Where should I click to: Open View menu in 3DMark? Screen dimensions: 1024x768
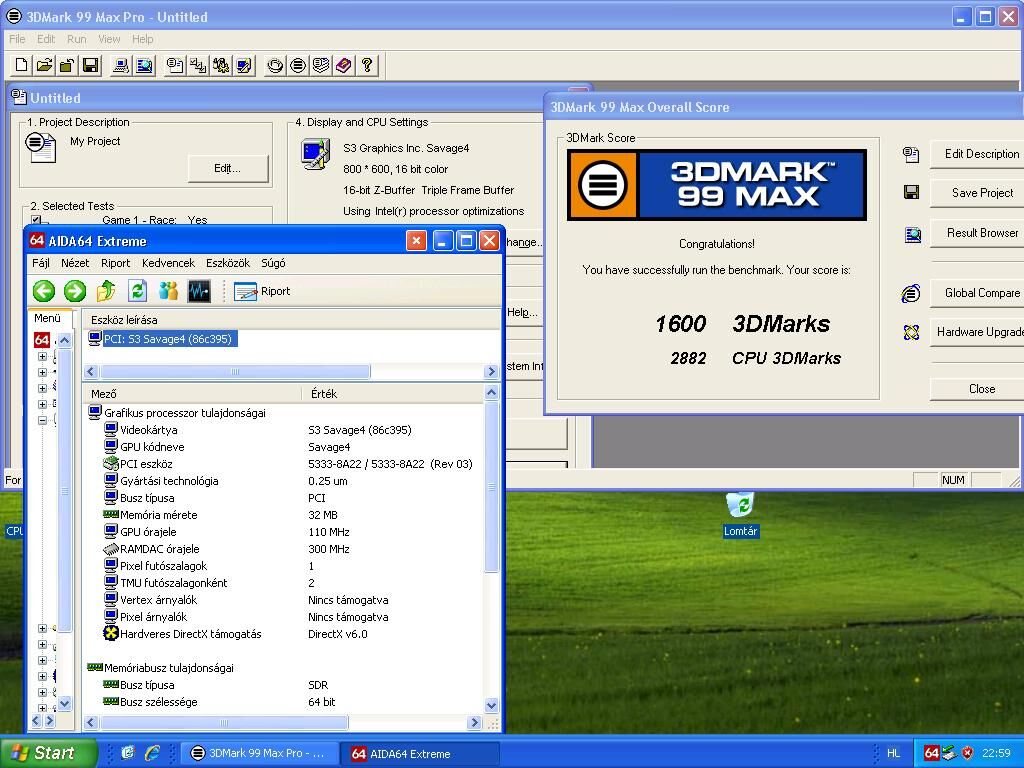tap(109, 39)
